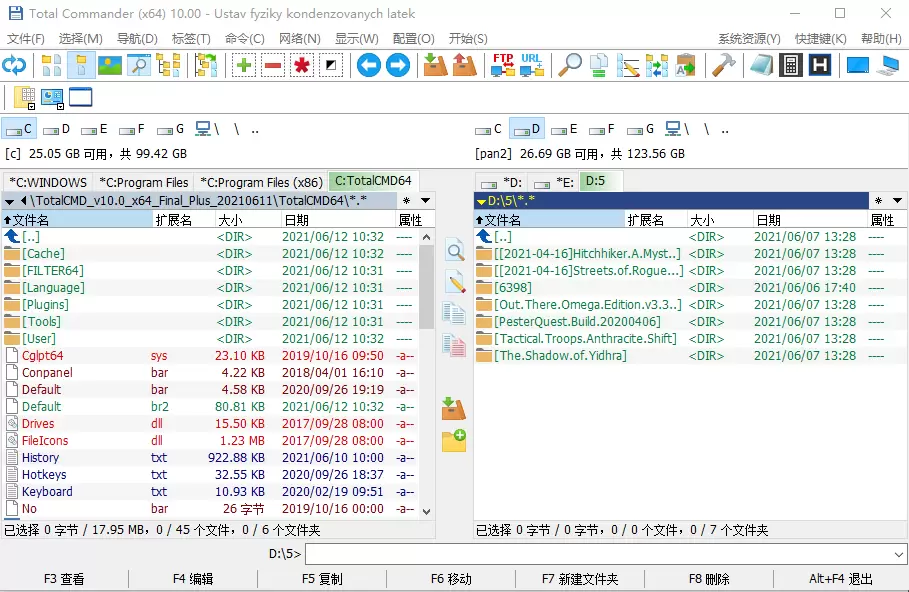Click the edit pencil icon between panels
The image size is (909, 592).
click(455, 282)
